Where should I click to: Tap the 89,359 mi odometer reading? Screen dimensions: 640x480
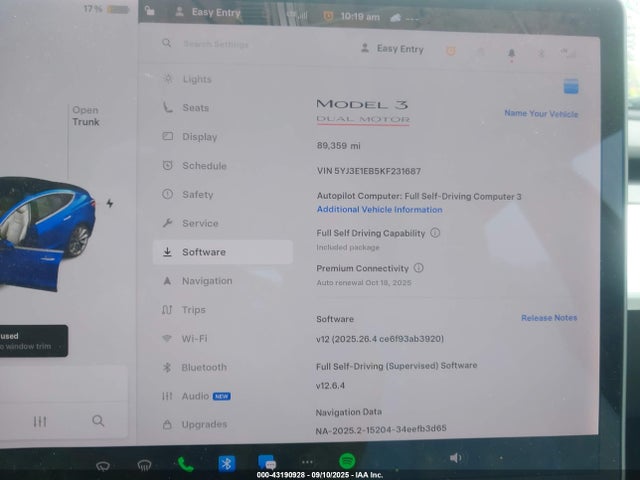tap(338, 146)
